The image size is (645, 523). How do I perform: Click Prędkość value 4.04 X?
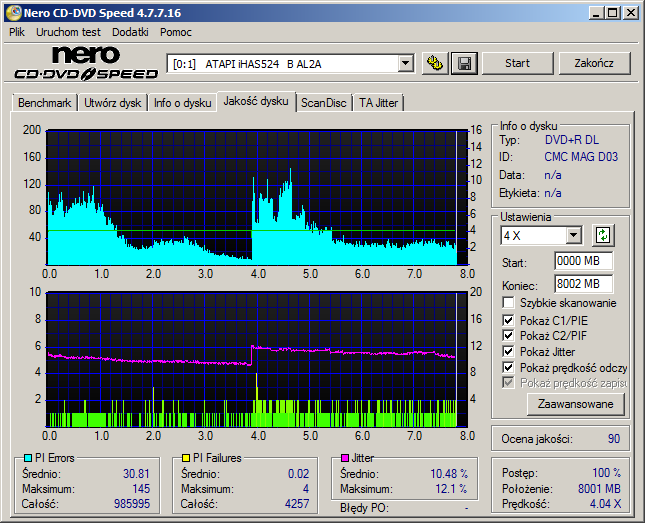click(x=605, y=504)
